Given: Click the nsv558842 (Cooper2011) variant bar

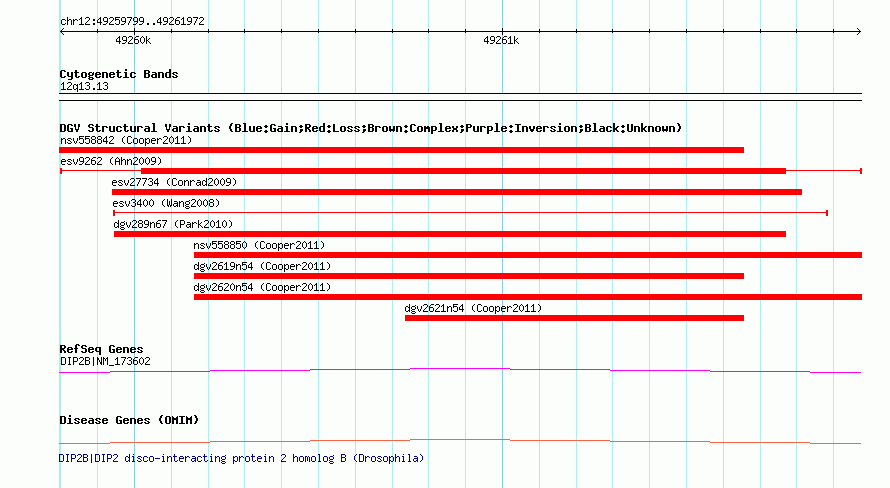Looking at the screenshot, I should click(x=401, y=150).
